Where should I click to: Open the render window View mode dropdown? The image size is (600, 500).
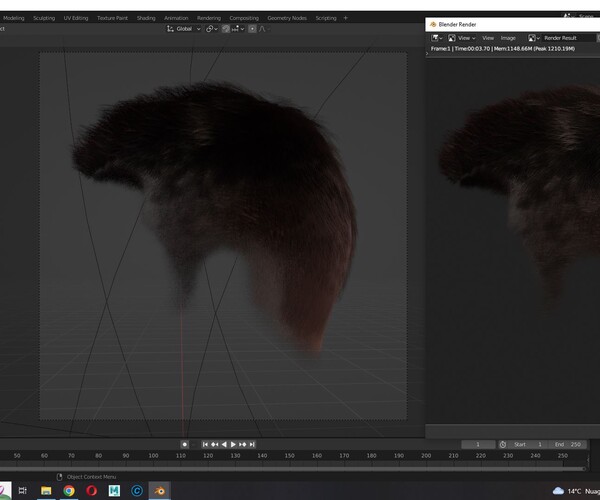click(461, 38)
